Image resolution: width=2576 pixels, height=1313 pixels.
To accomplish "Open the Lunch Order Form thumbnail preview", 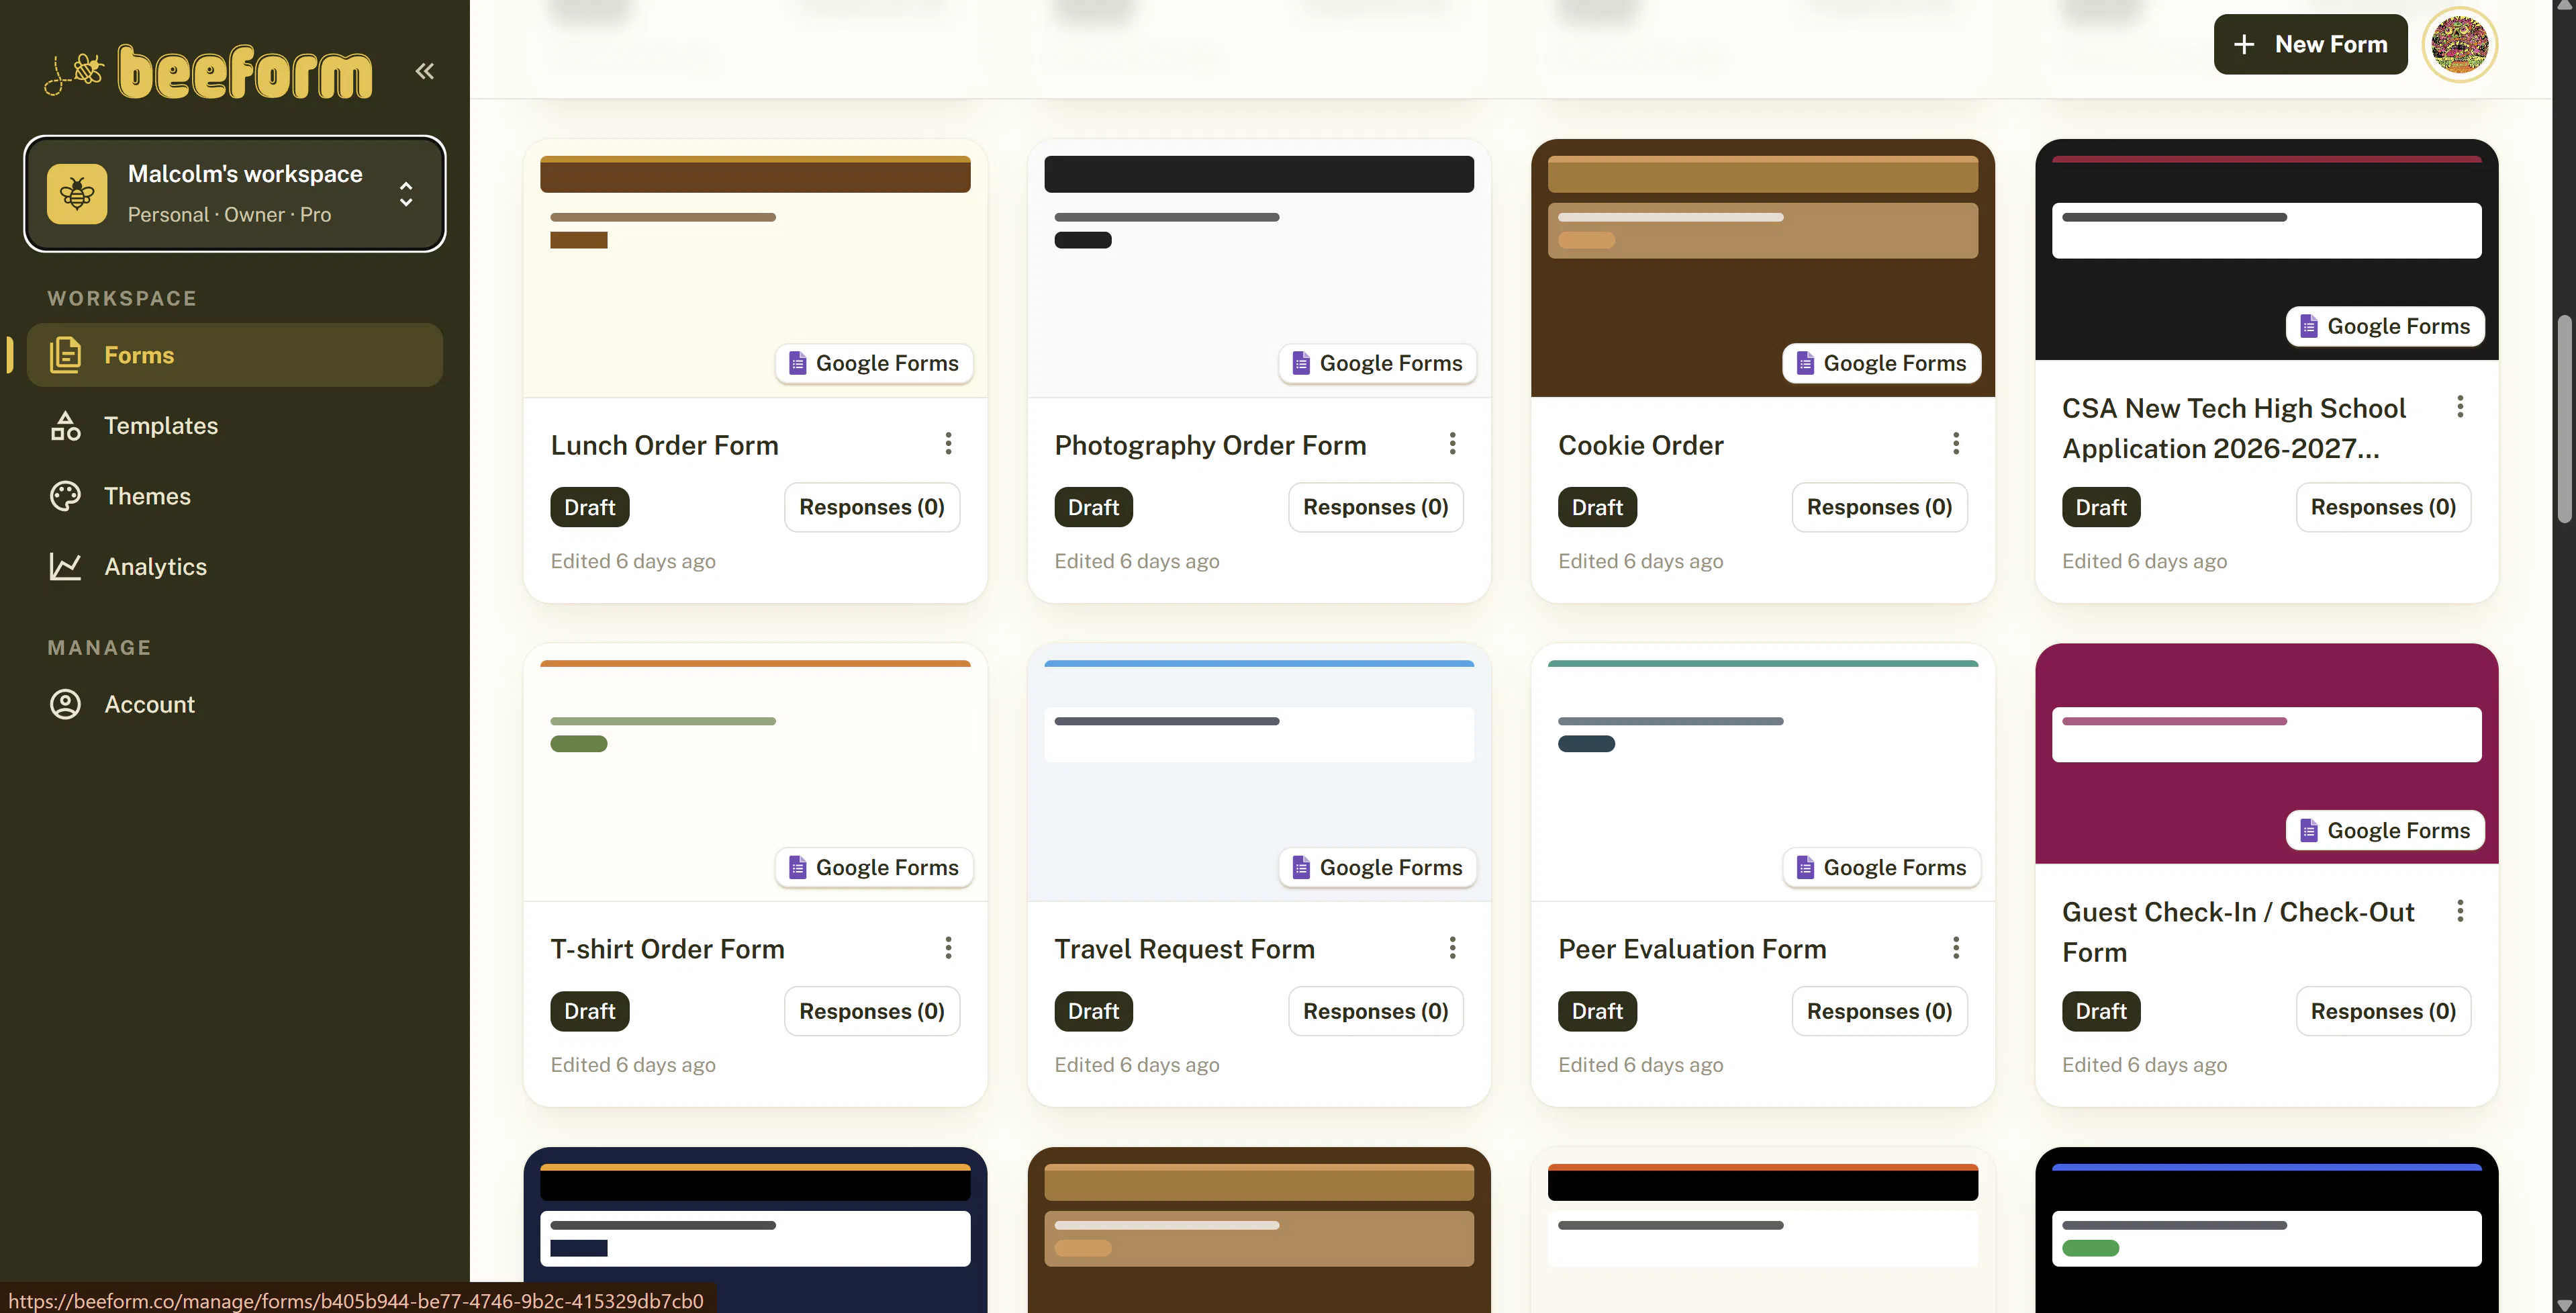I will (755, 268).
